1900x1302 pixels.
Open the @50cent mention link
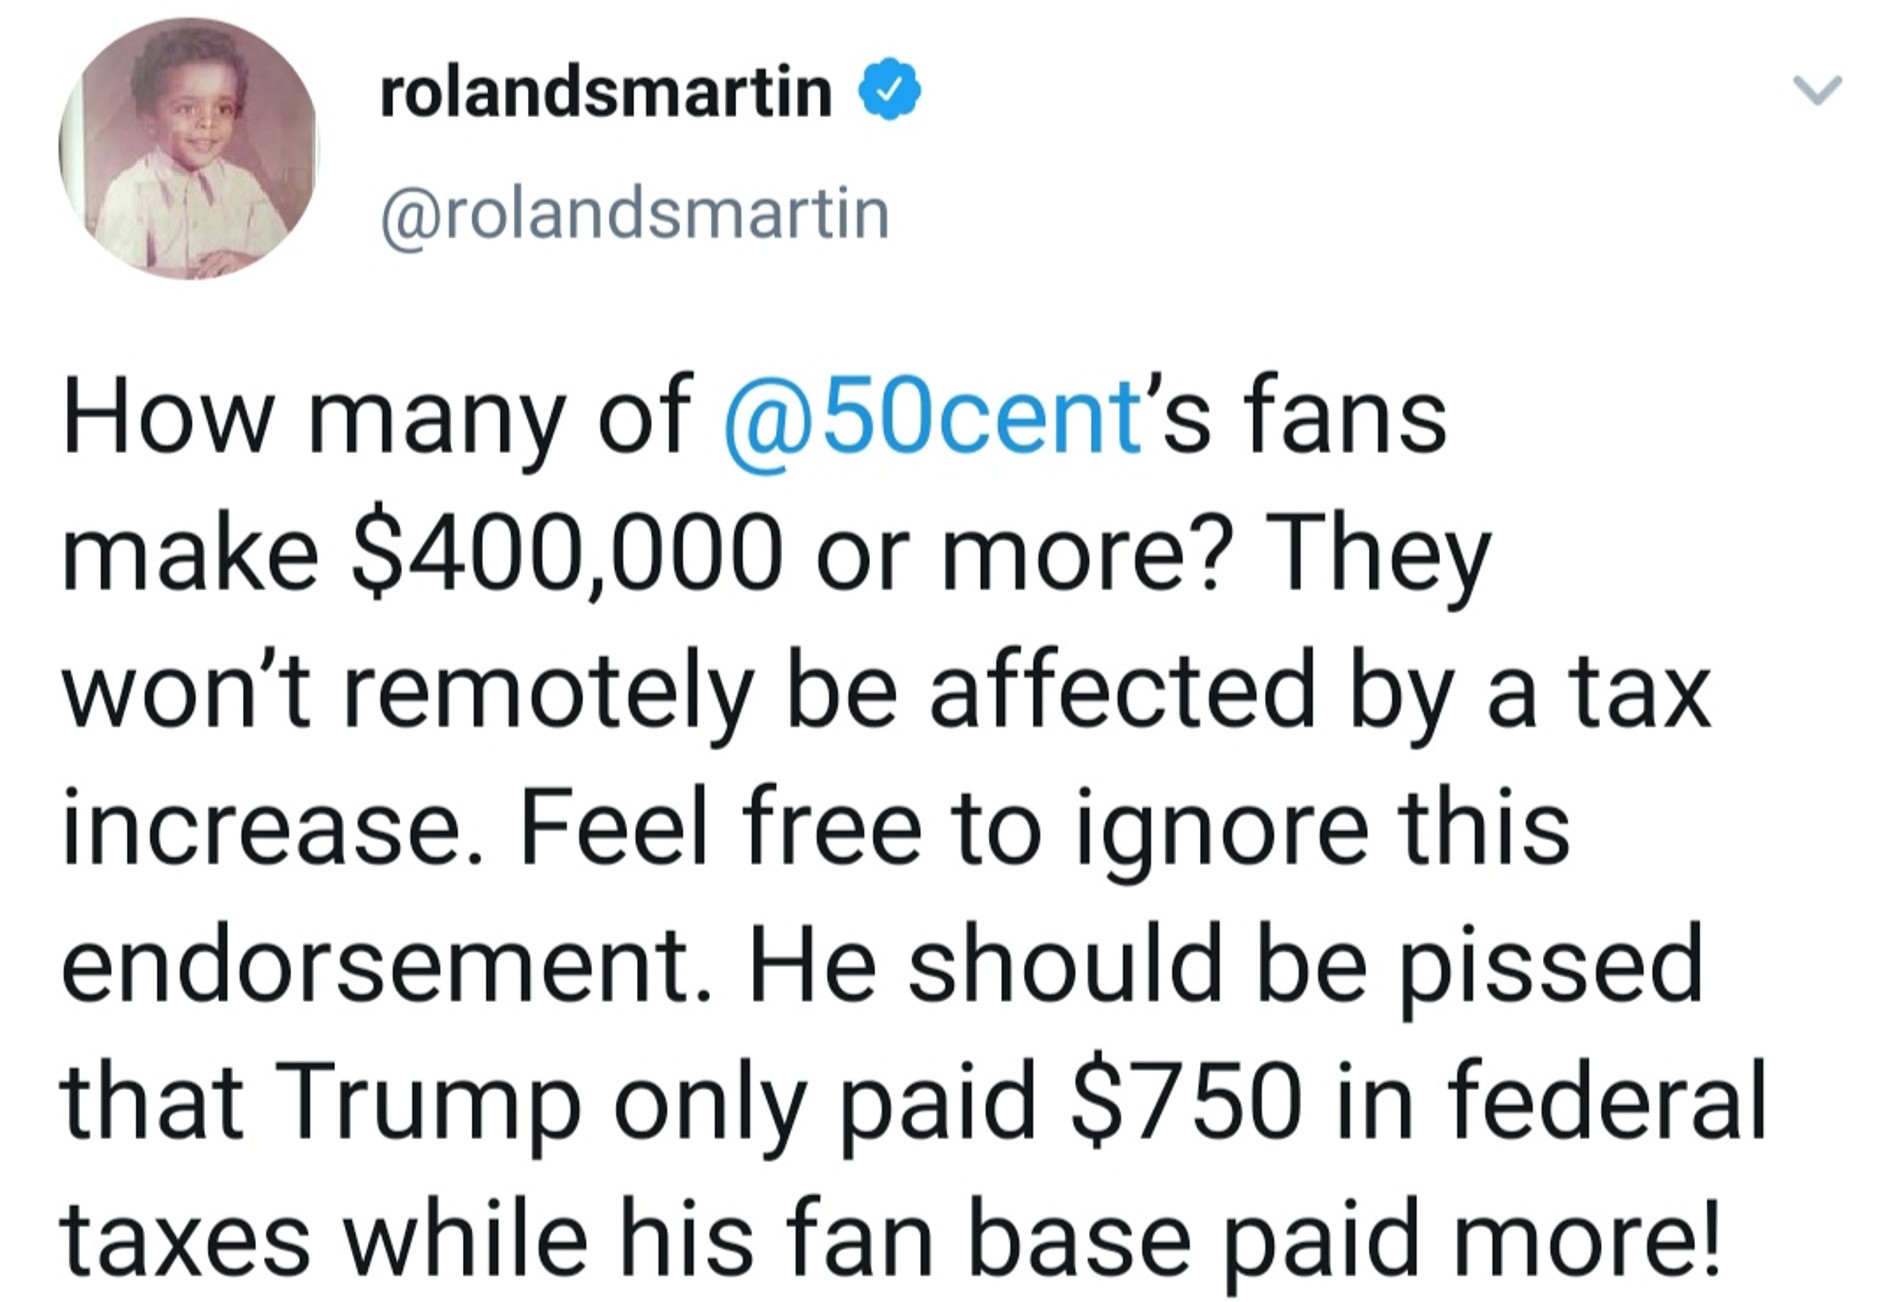pyautogui.click(x=930, y=418)
